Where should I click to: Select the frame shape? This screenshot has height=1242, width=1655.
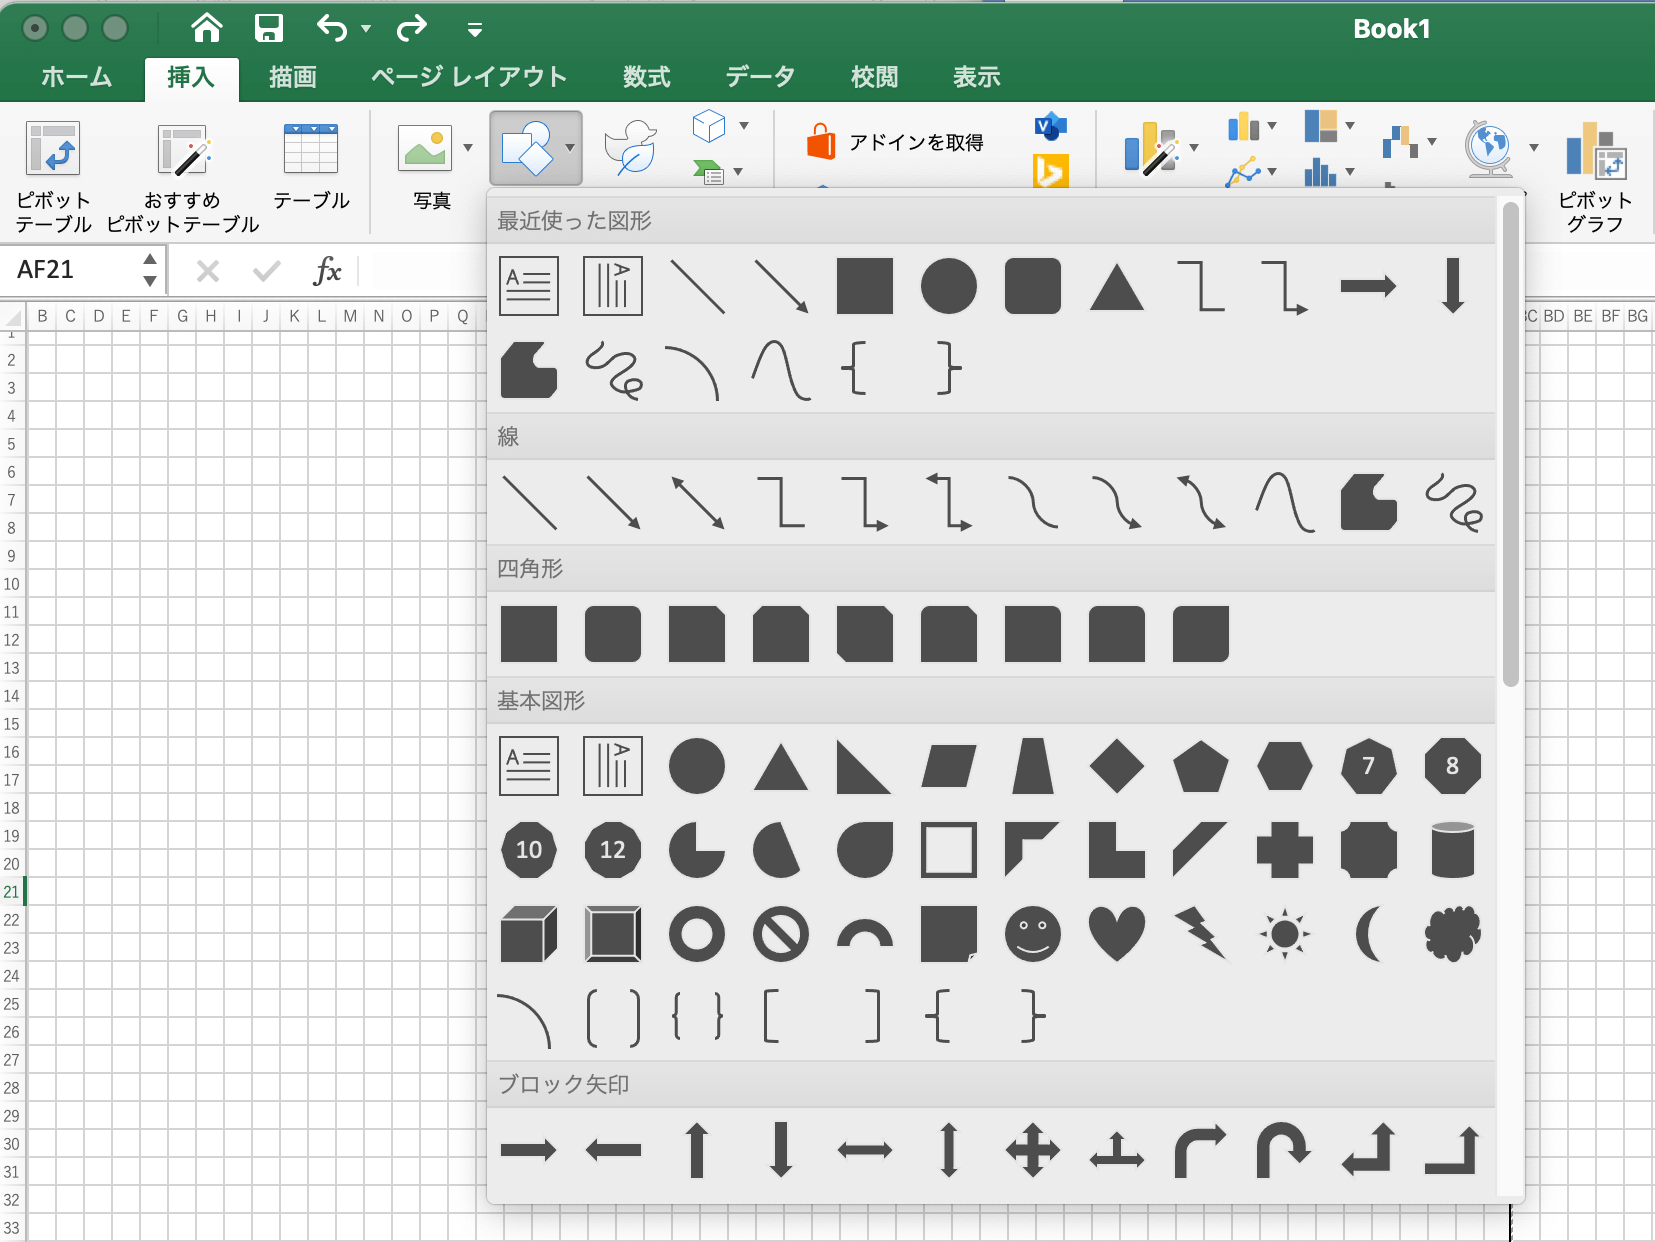tap(949, 850)
